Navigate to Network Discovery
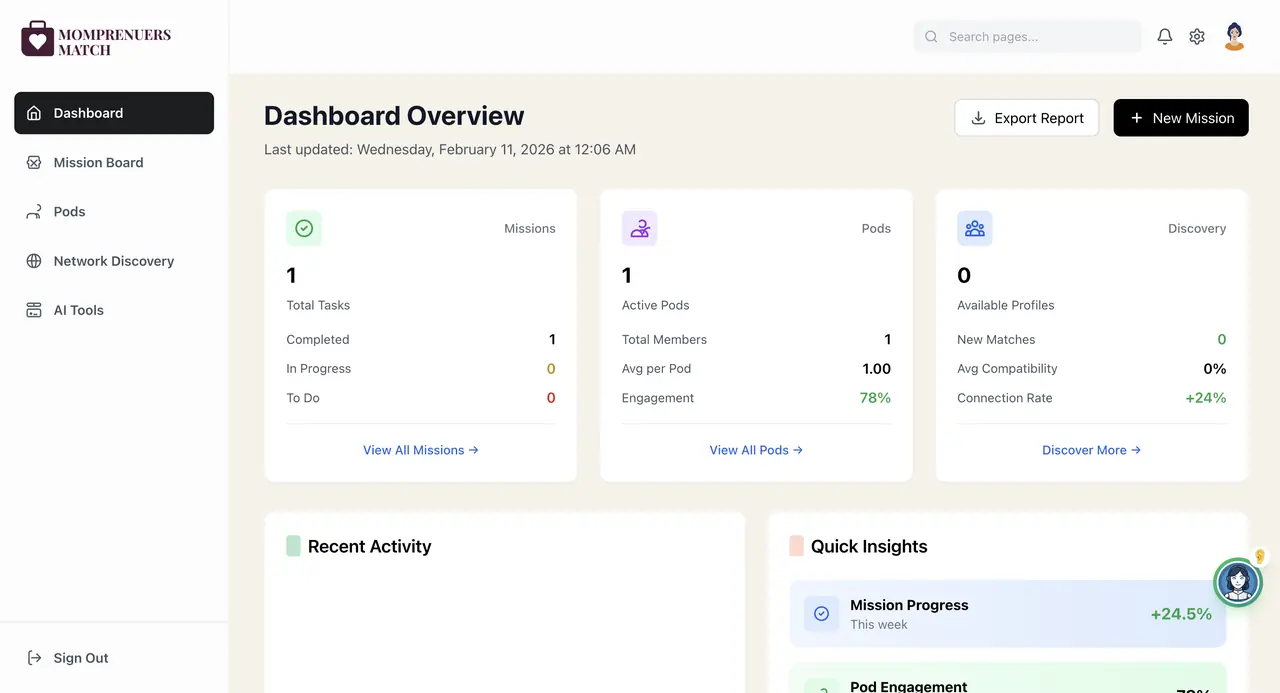This screenshot has width=1280, height=693. click(114, 261)
